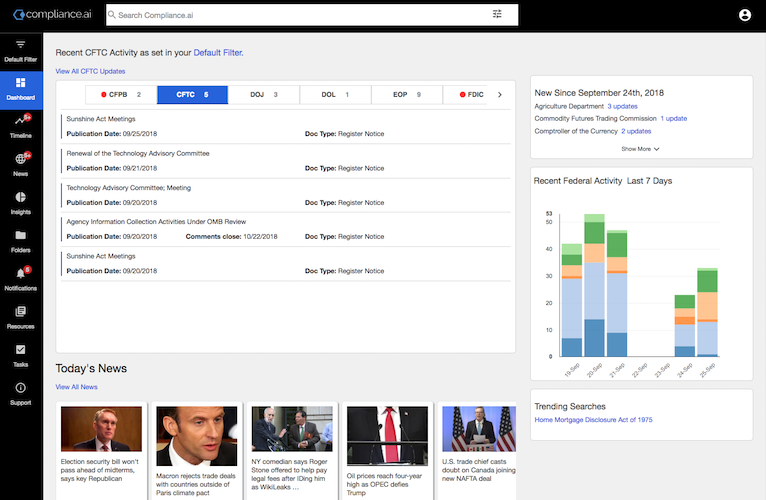Open U.S. trade chief NAFTA news card

point(477,451)
